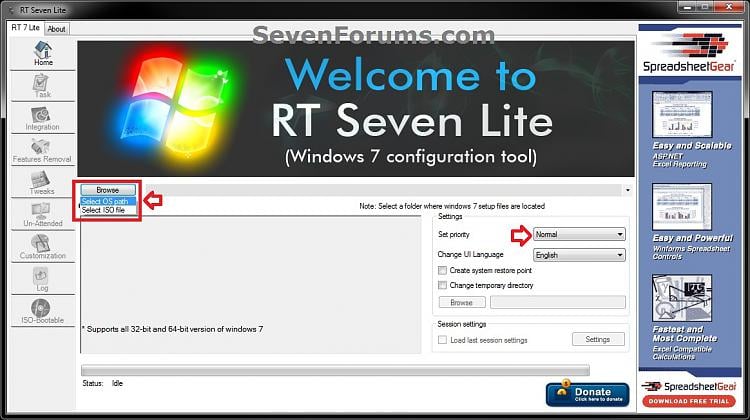Expand the source path dropdown arrow

(x=628, y=190)
